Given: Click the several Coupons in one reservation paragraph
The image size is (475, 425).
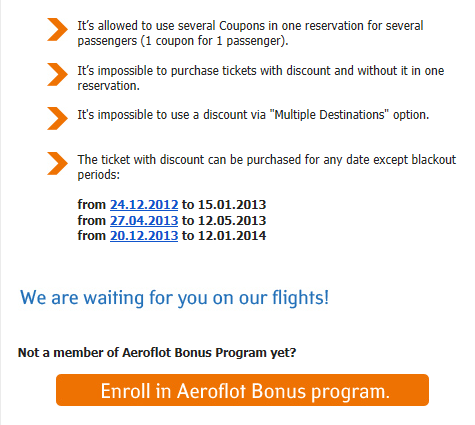Looking at the screenshot, I should pos(250,33).
